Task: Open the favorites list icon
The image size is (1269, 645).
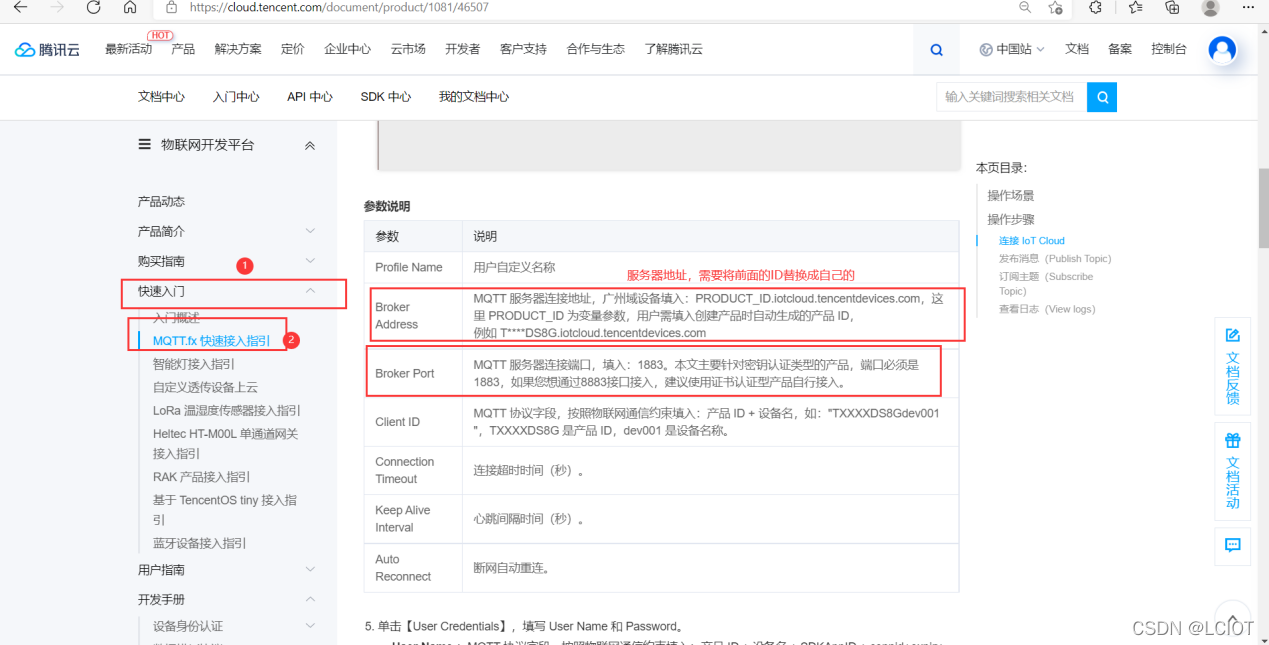Action: pyautogui.click(x=1135, y=7)
